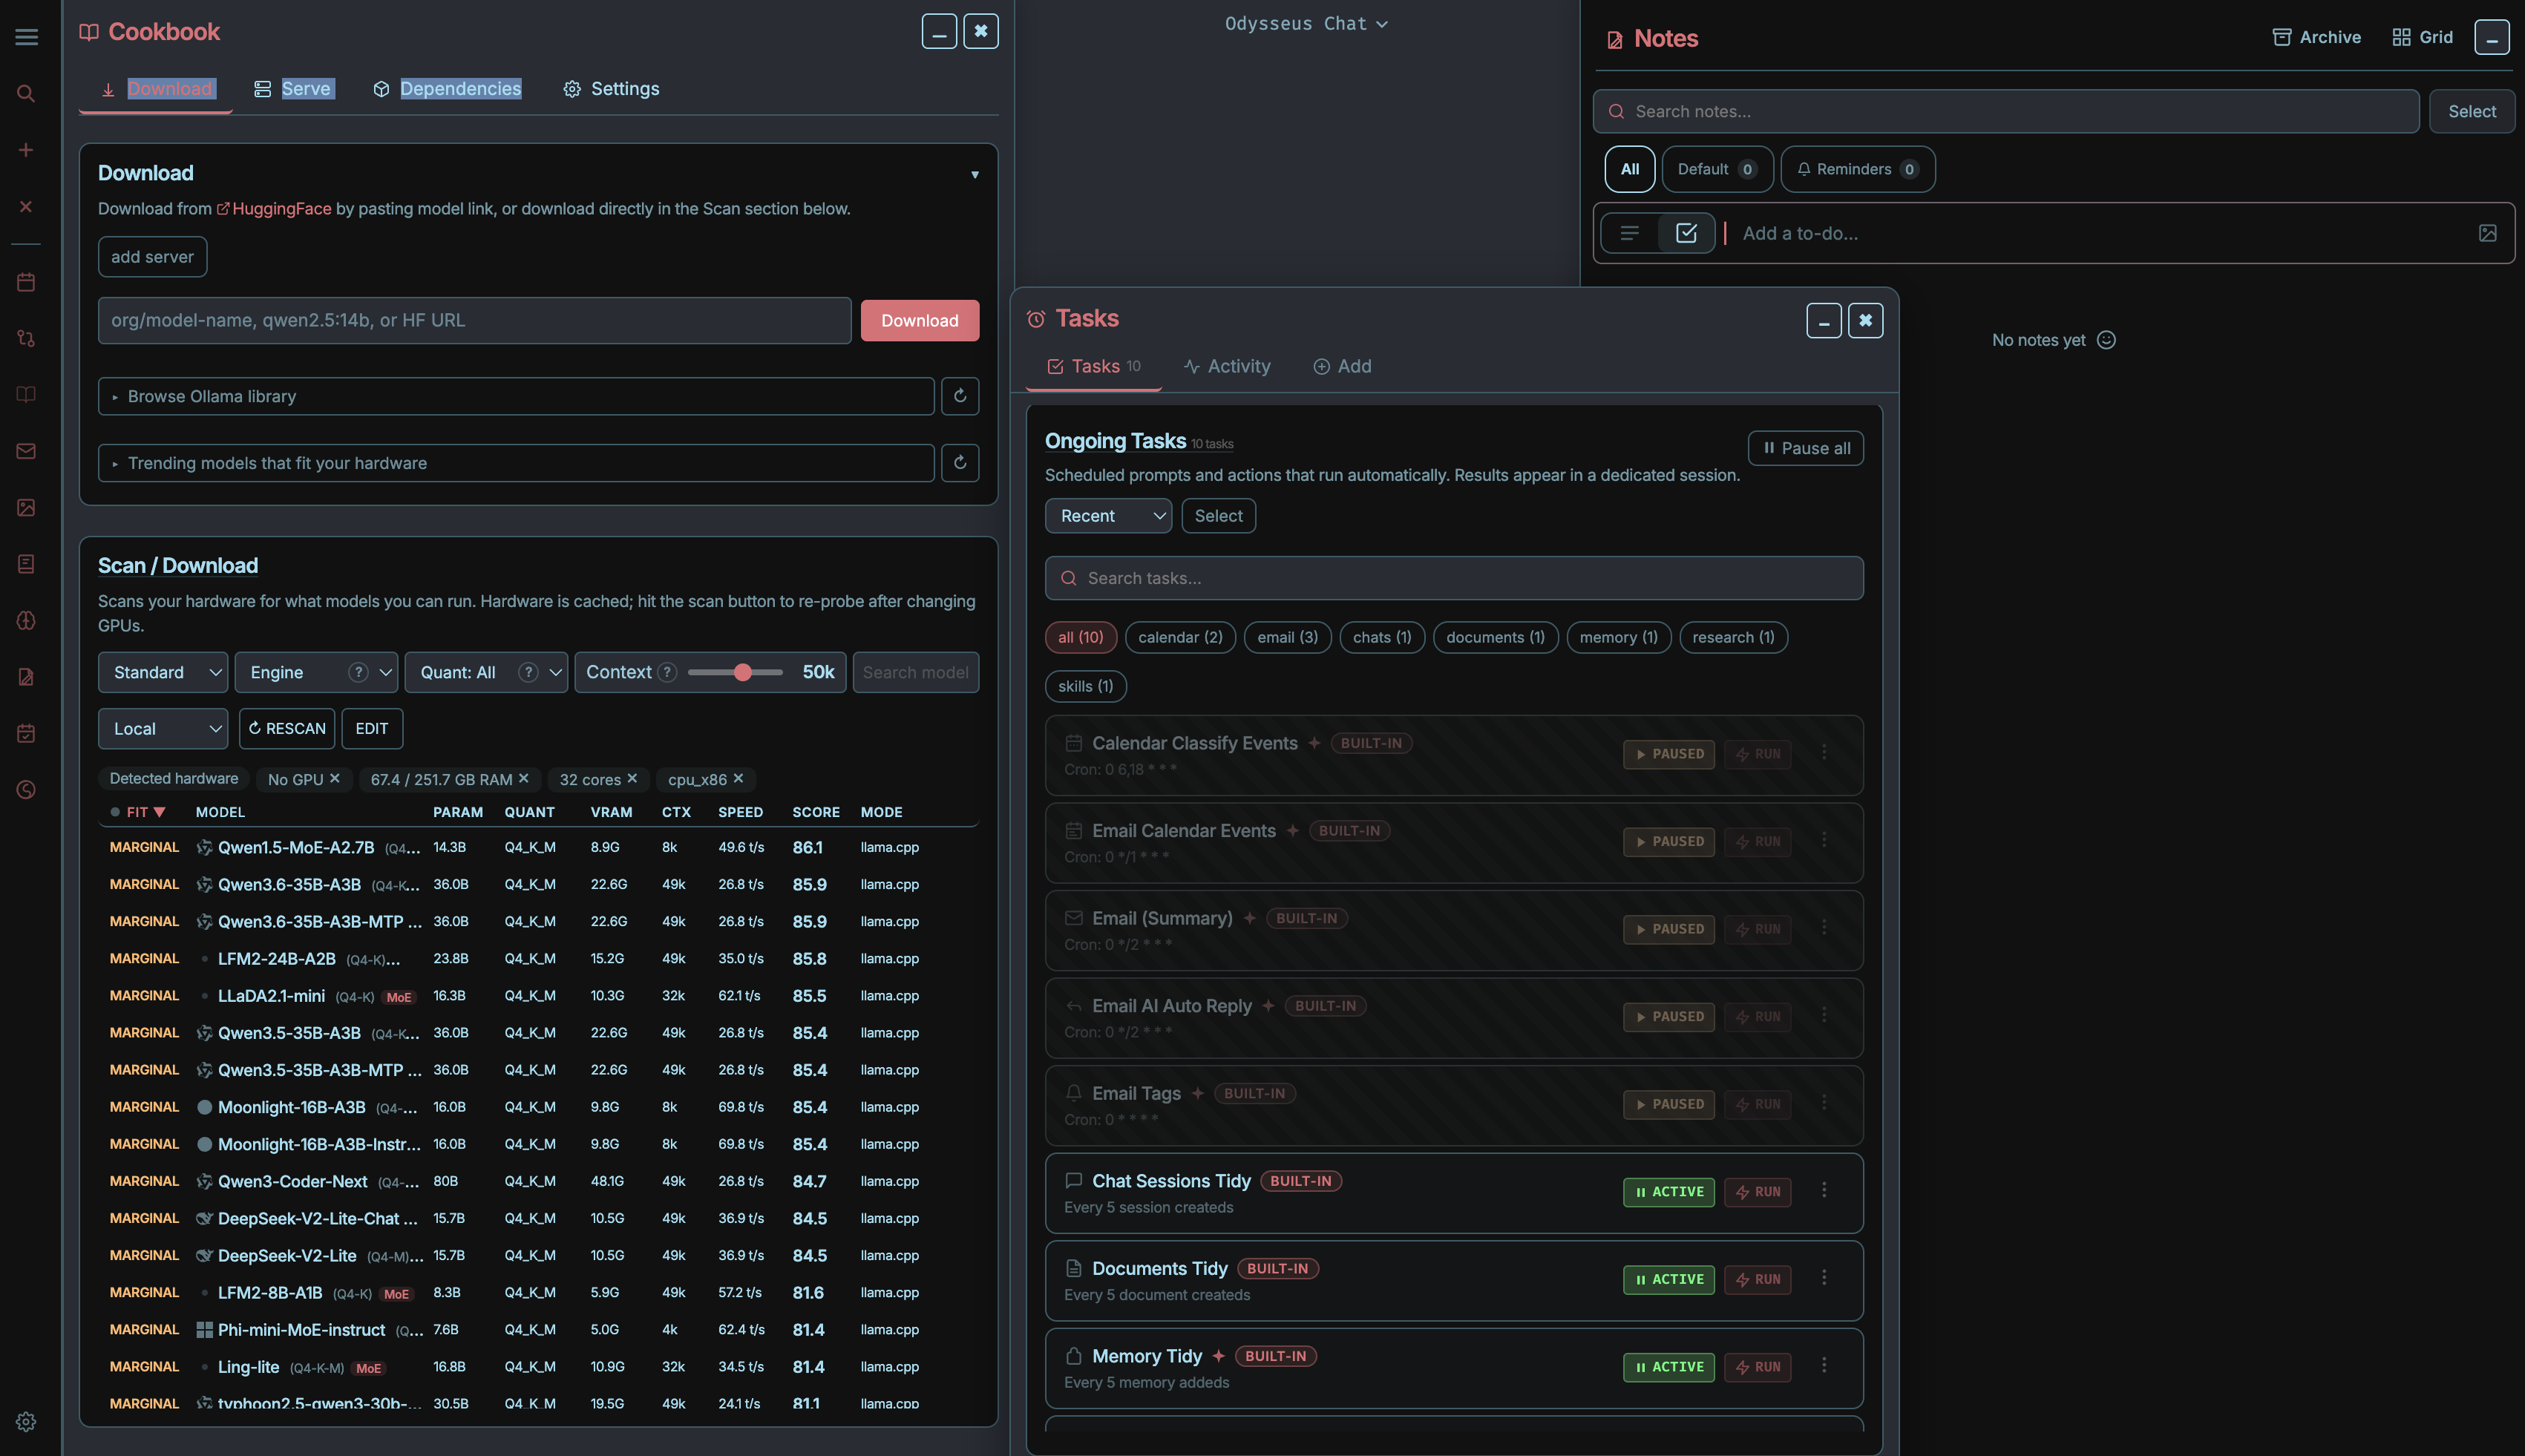Toggle the to-do checkbox mode in Notes

tap(1686, 233)
